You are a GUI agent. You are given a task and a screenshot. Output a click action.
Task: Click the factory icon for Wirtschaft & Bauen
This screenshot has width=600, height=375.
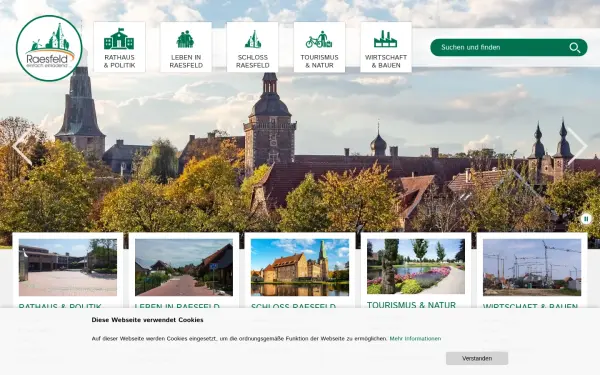tap(385, 39)
